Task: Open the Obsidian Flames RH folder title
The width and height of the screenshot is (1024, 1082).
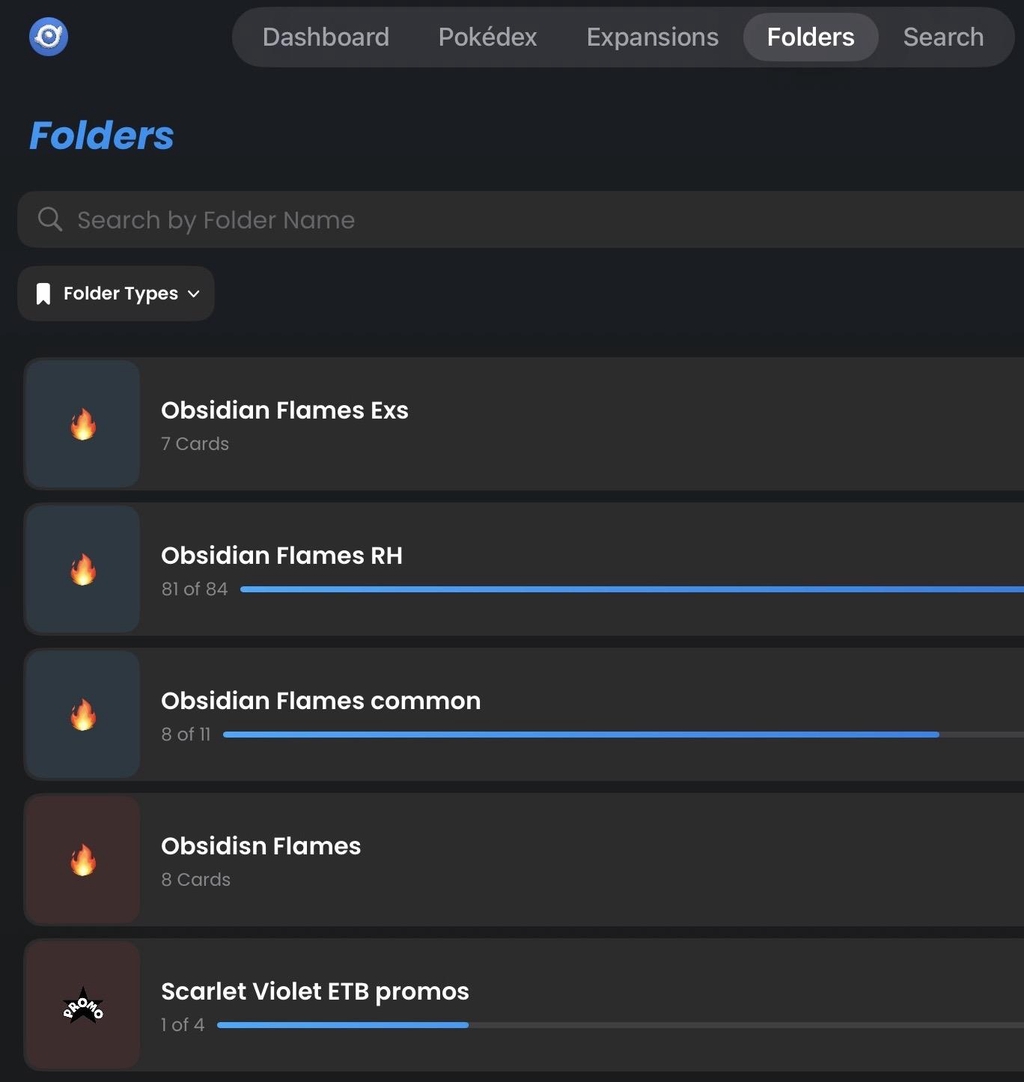Action: click(x=282, y=555)
